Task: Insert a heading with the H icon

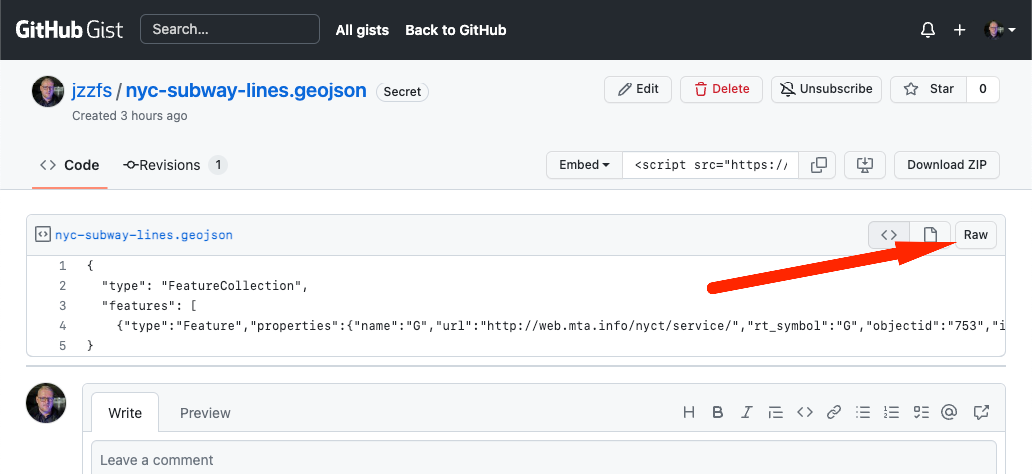Action: click(688, 413)
